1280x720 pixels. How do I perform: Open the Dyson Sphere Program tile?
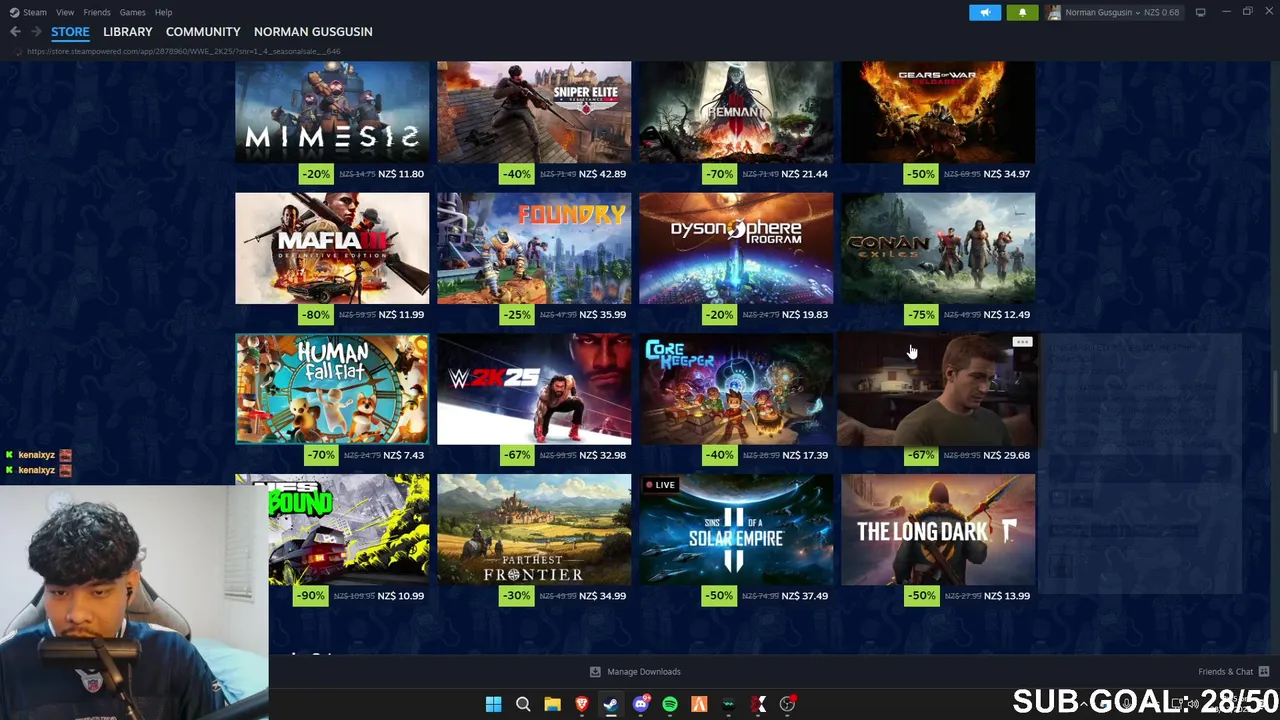pyautogui.click(x=736, y=248)
